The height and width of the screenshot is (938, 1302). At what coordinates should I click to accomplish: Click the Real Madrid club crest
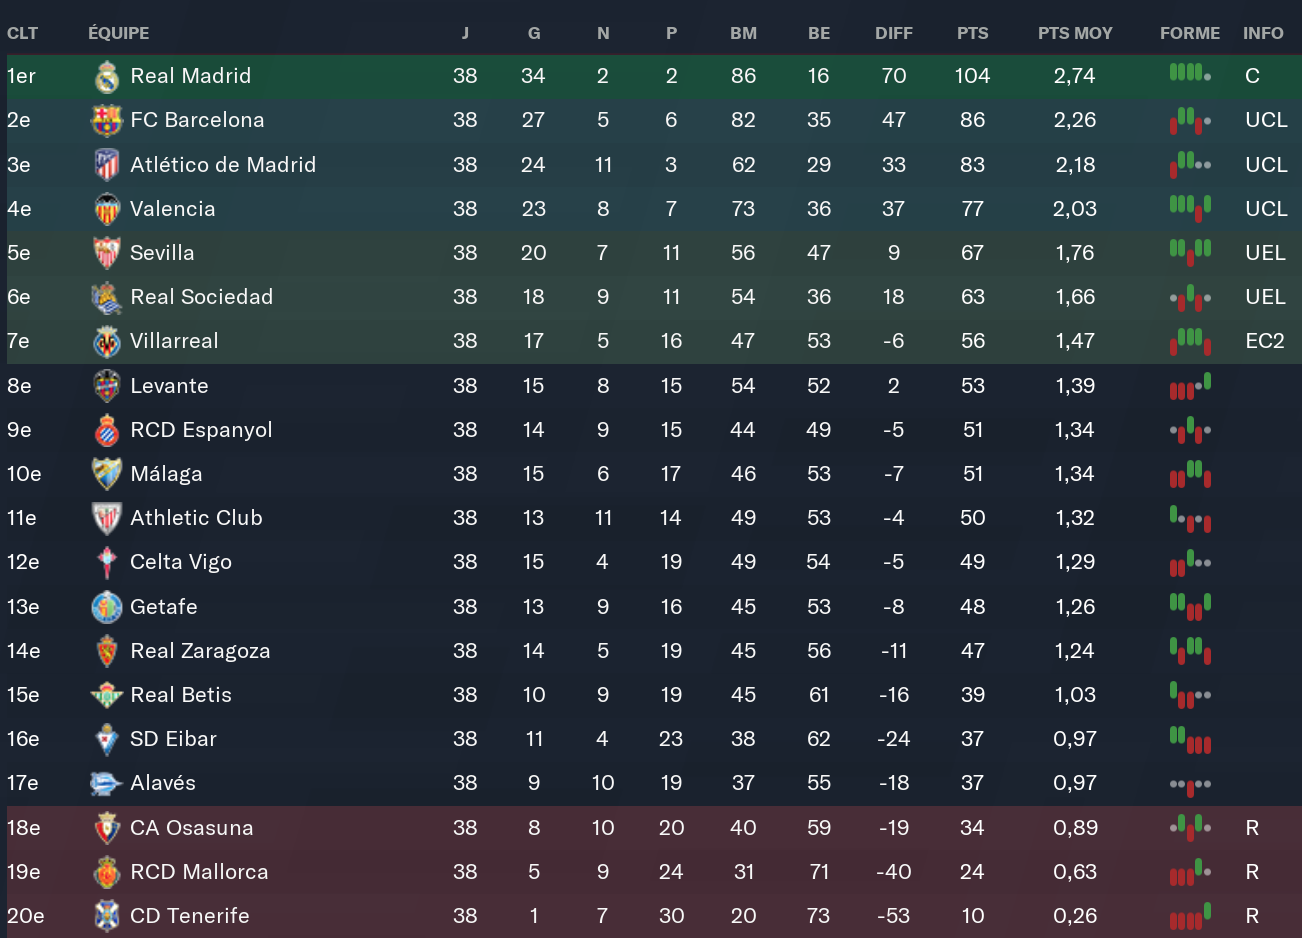pyautogui.click(x=107, y=77)
